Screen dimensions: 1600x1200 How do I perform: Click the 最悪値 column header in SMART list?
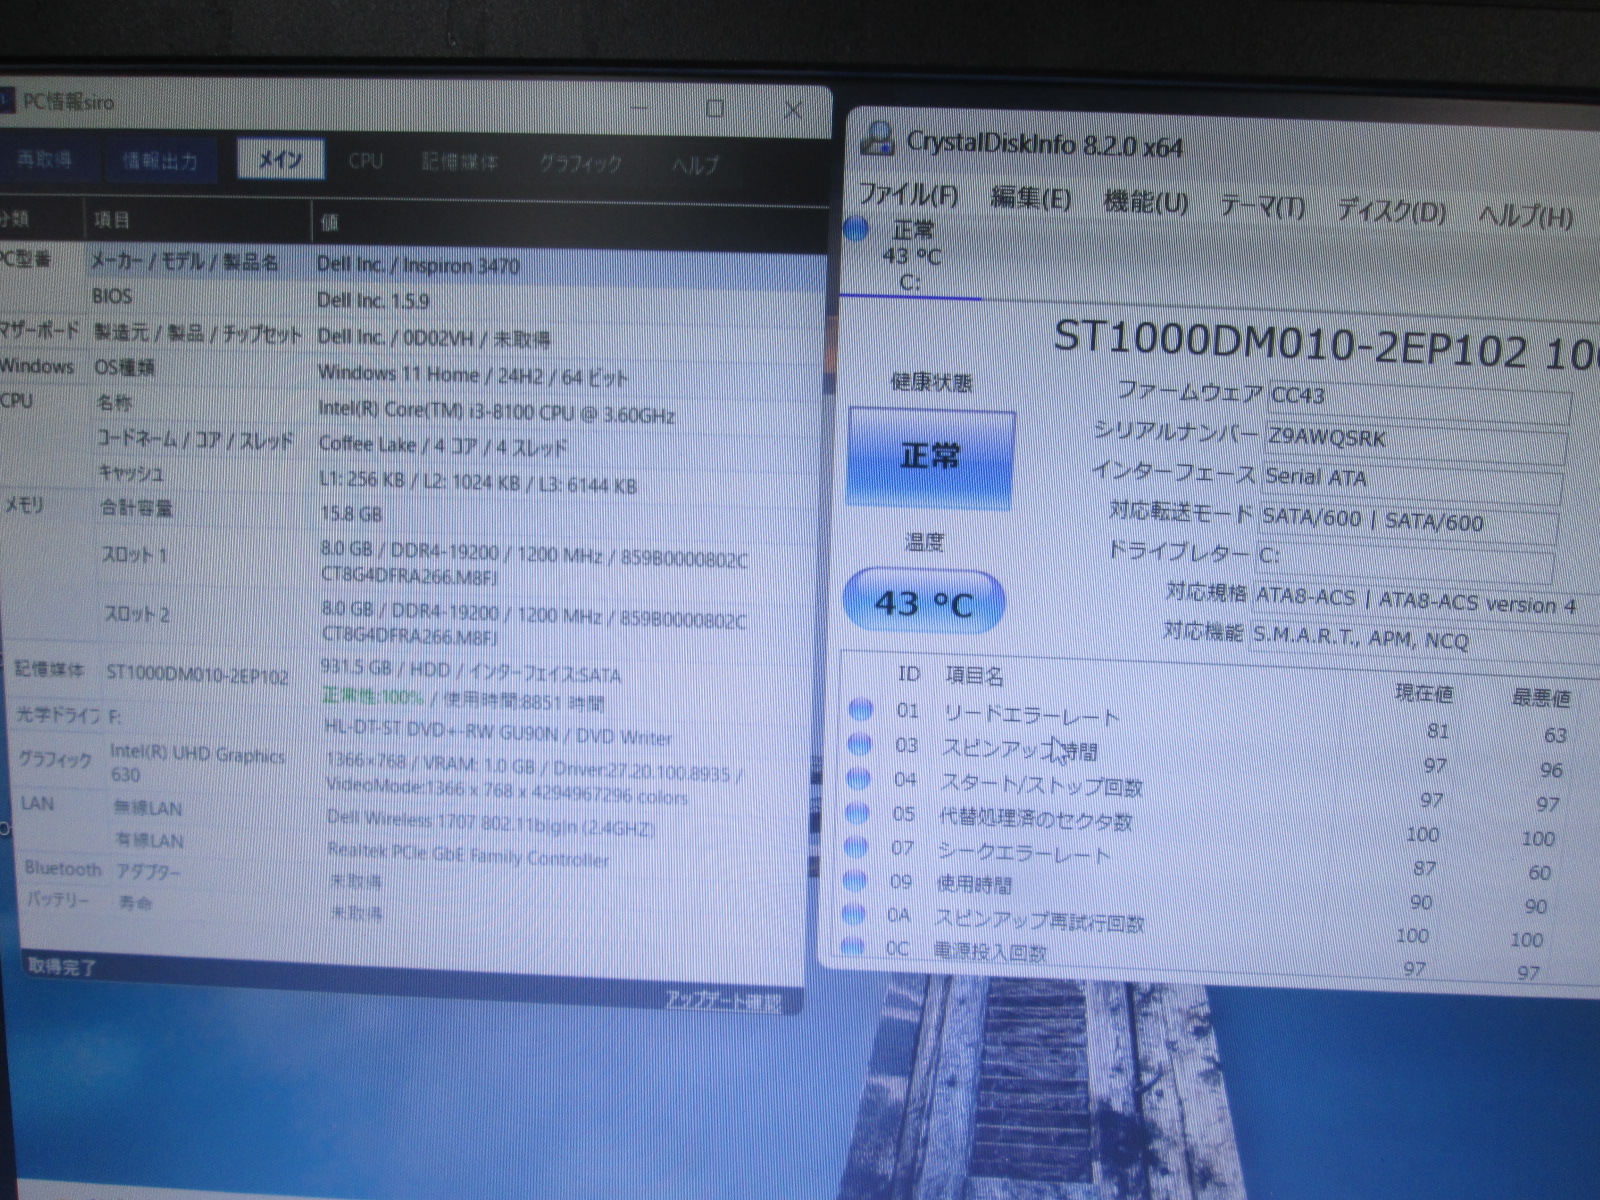(x=1541, y=697)
